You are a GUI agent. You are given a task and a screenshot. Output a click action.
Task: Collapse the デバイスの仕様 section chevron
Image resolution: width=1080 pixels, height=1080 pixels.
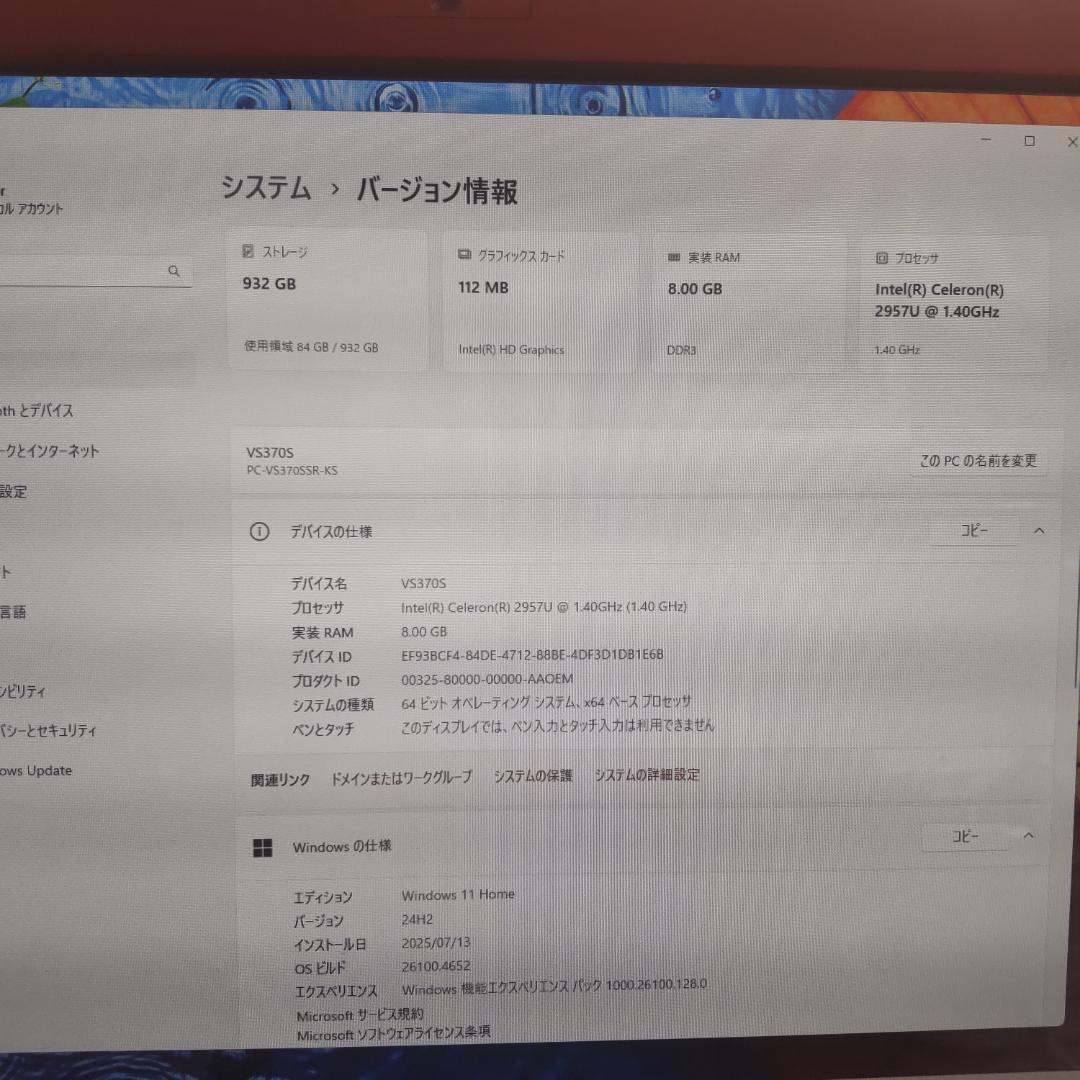pyautogui.click(x=1039, y=531)
